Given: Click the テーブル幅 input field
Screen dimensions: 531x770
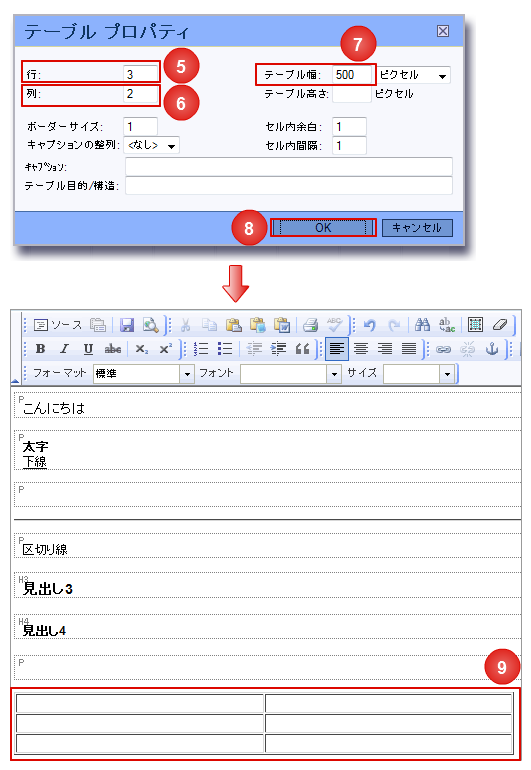Looking at the screenshot, I should tap(352, 75).
